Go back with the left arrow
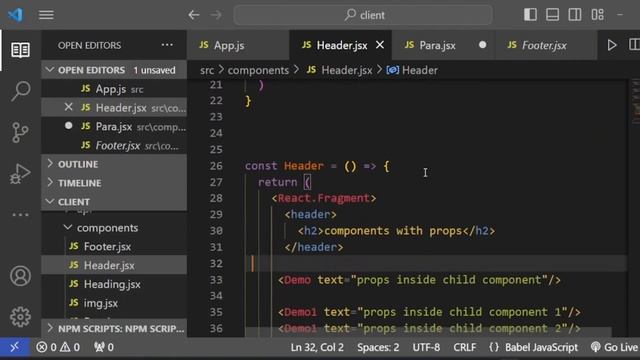Screen dimensions: 640x360 pyautogui.click(x=194, y=15)
